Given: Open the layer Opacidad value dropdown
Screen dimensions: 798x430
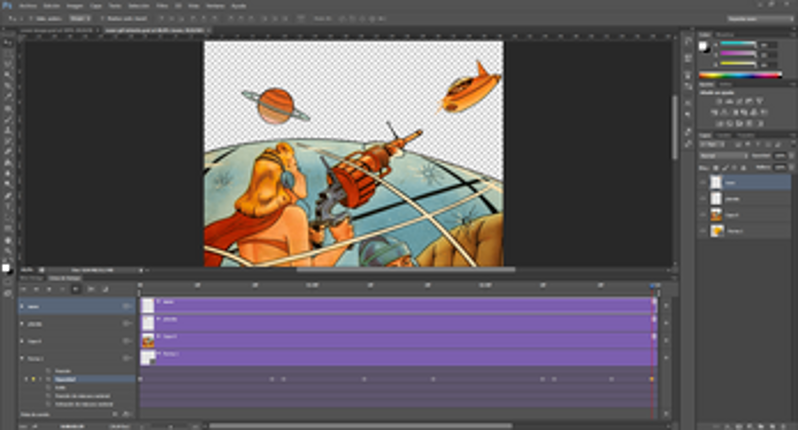Looking at the screenshot, I should 791,156.
